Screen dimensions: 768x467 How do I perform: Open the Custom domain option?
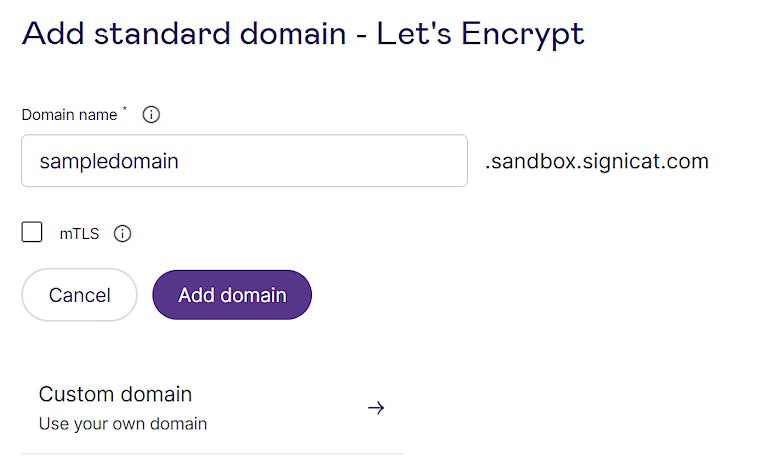115,394
